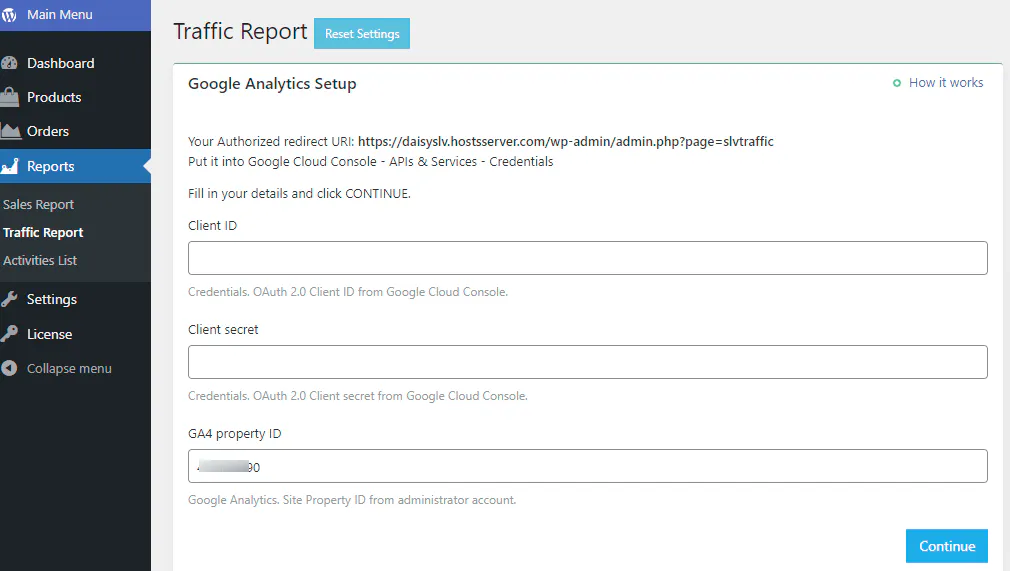Click into the Client secret field

click(x=587, y=362)
